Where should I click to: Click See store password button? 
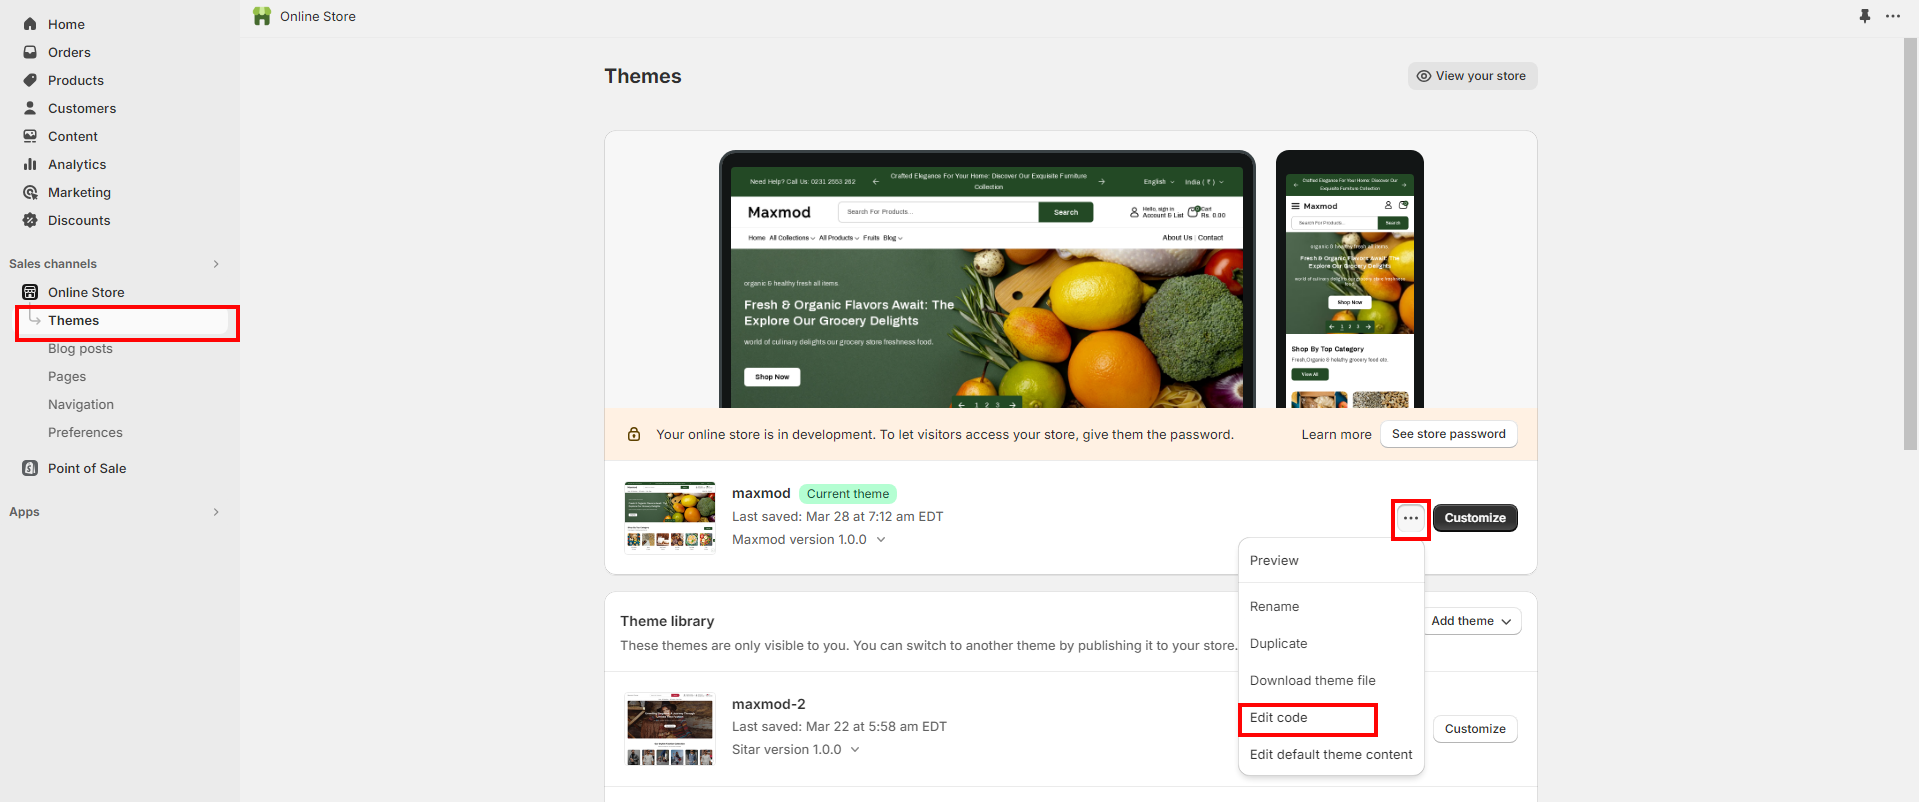click(x=1448, y=434)
